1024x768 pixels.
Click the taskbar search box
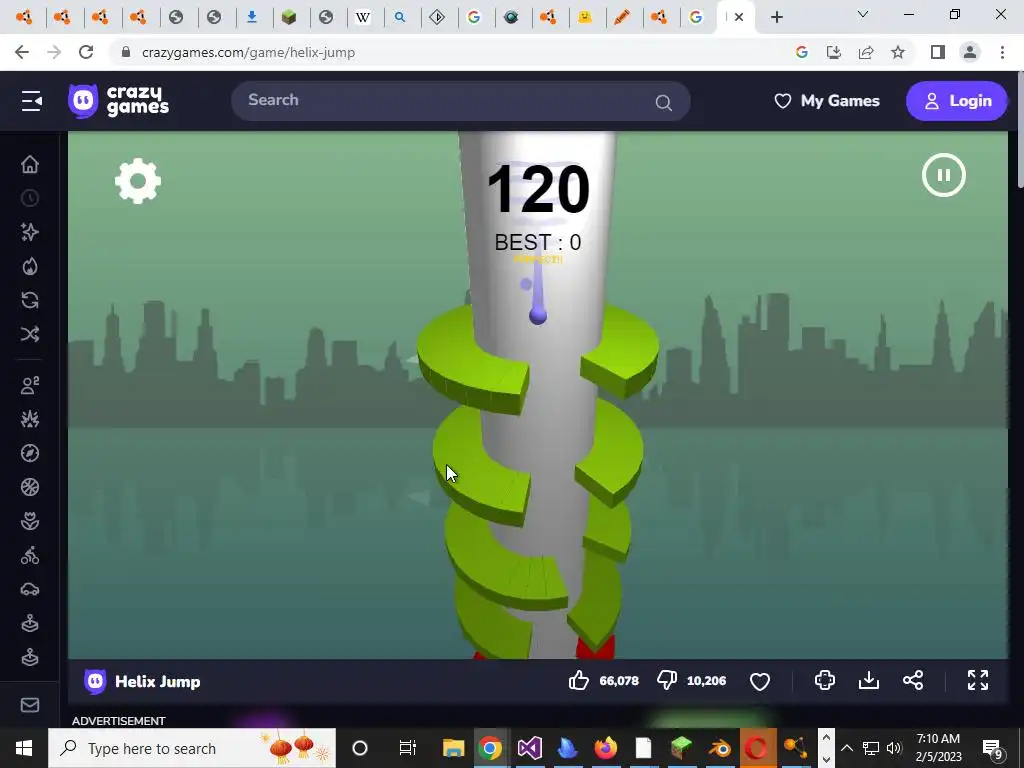(192, 748)
